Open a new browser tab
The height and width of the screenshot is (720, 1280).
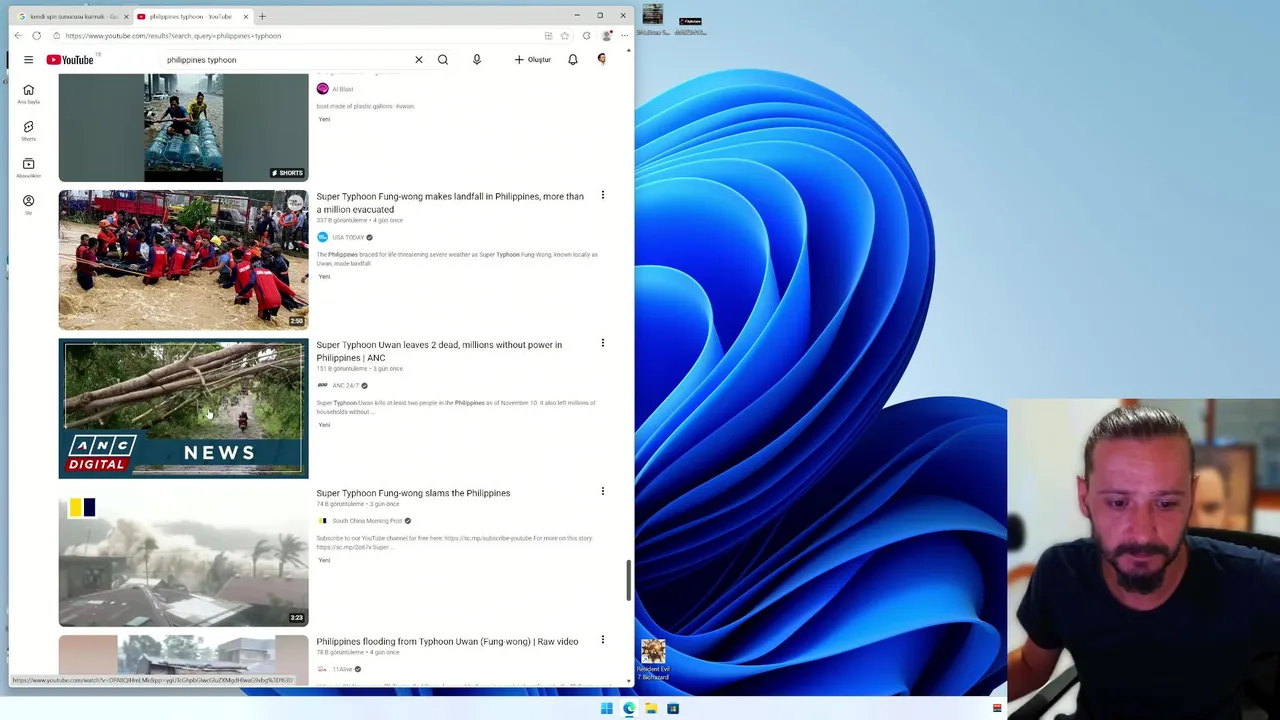(x=262, y=16)
